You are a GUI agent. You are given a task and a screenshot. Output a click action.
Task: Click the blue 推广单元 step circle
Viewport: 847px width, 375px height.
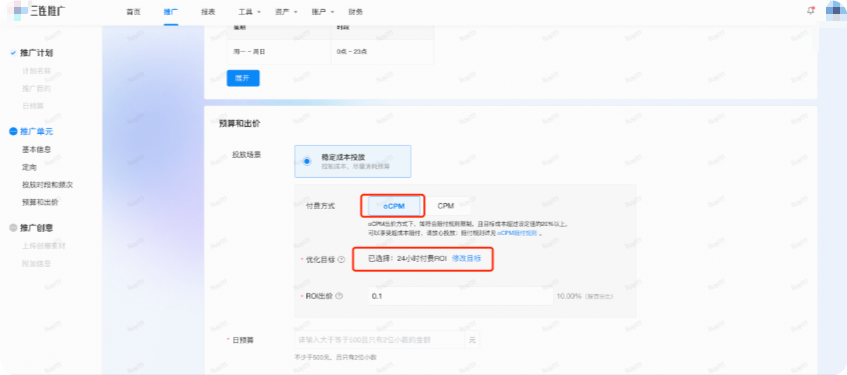[14, 131]
